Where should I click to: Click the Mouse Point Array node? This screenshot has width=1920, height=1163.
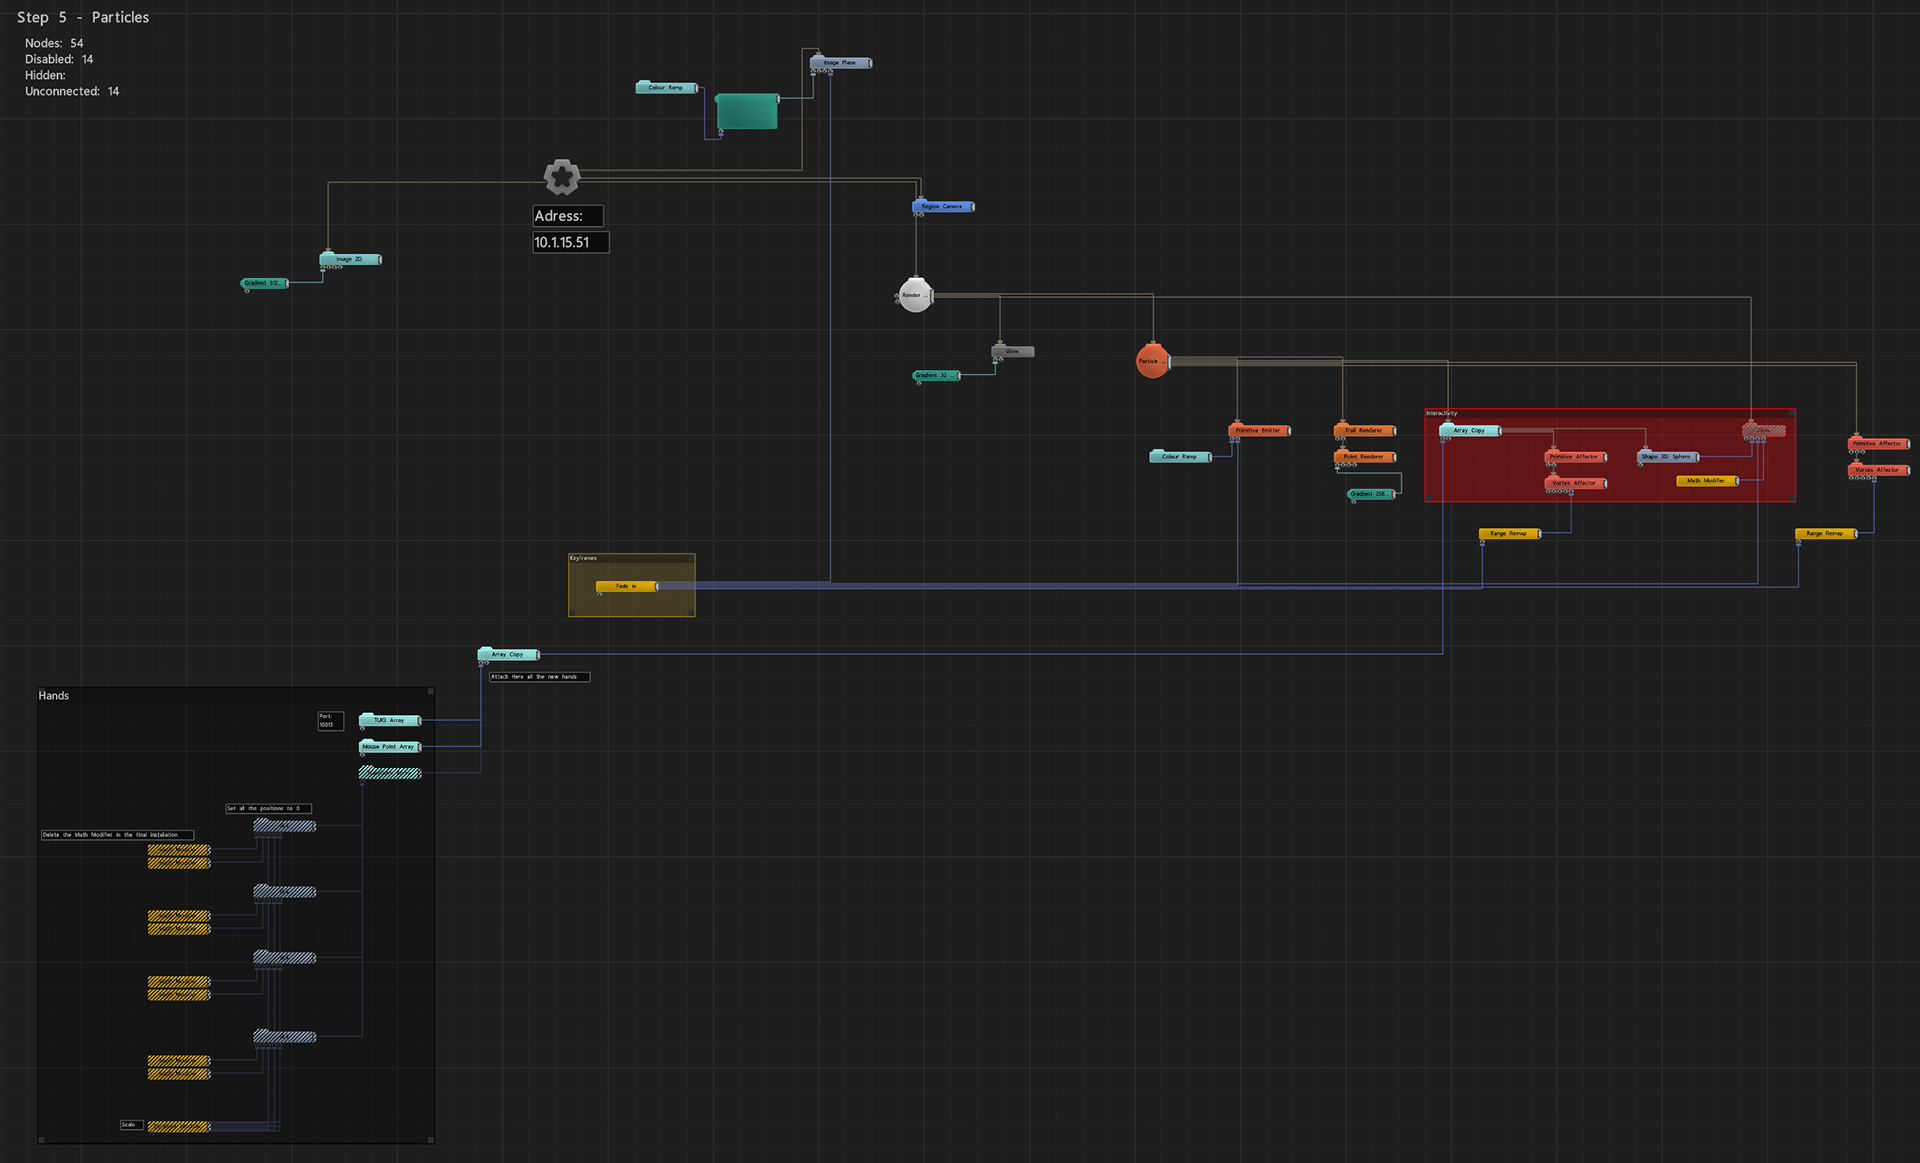click(x=389, y=747)
